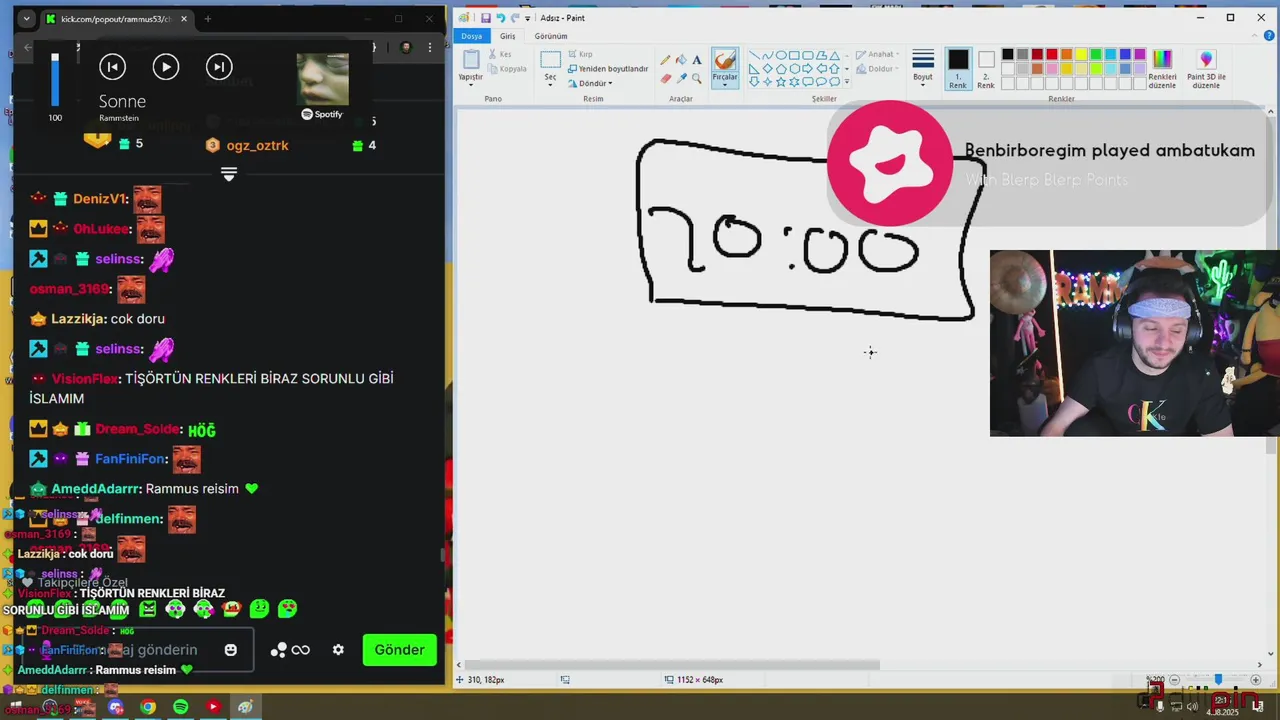The height and width of the screenshot is (720, 1280).
Task: Expand the shapes gallery more arrow
Action: (847, 82)
